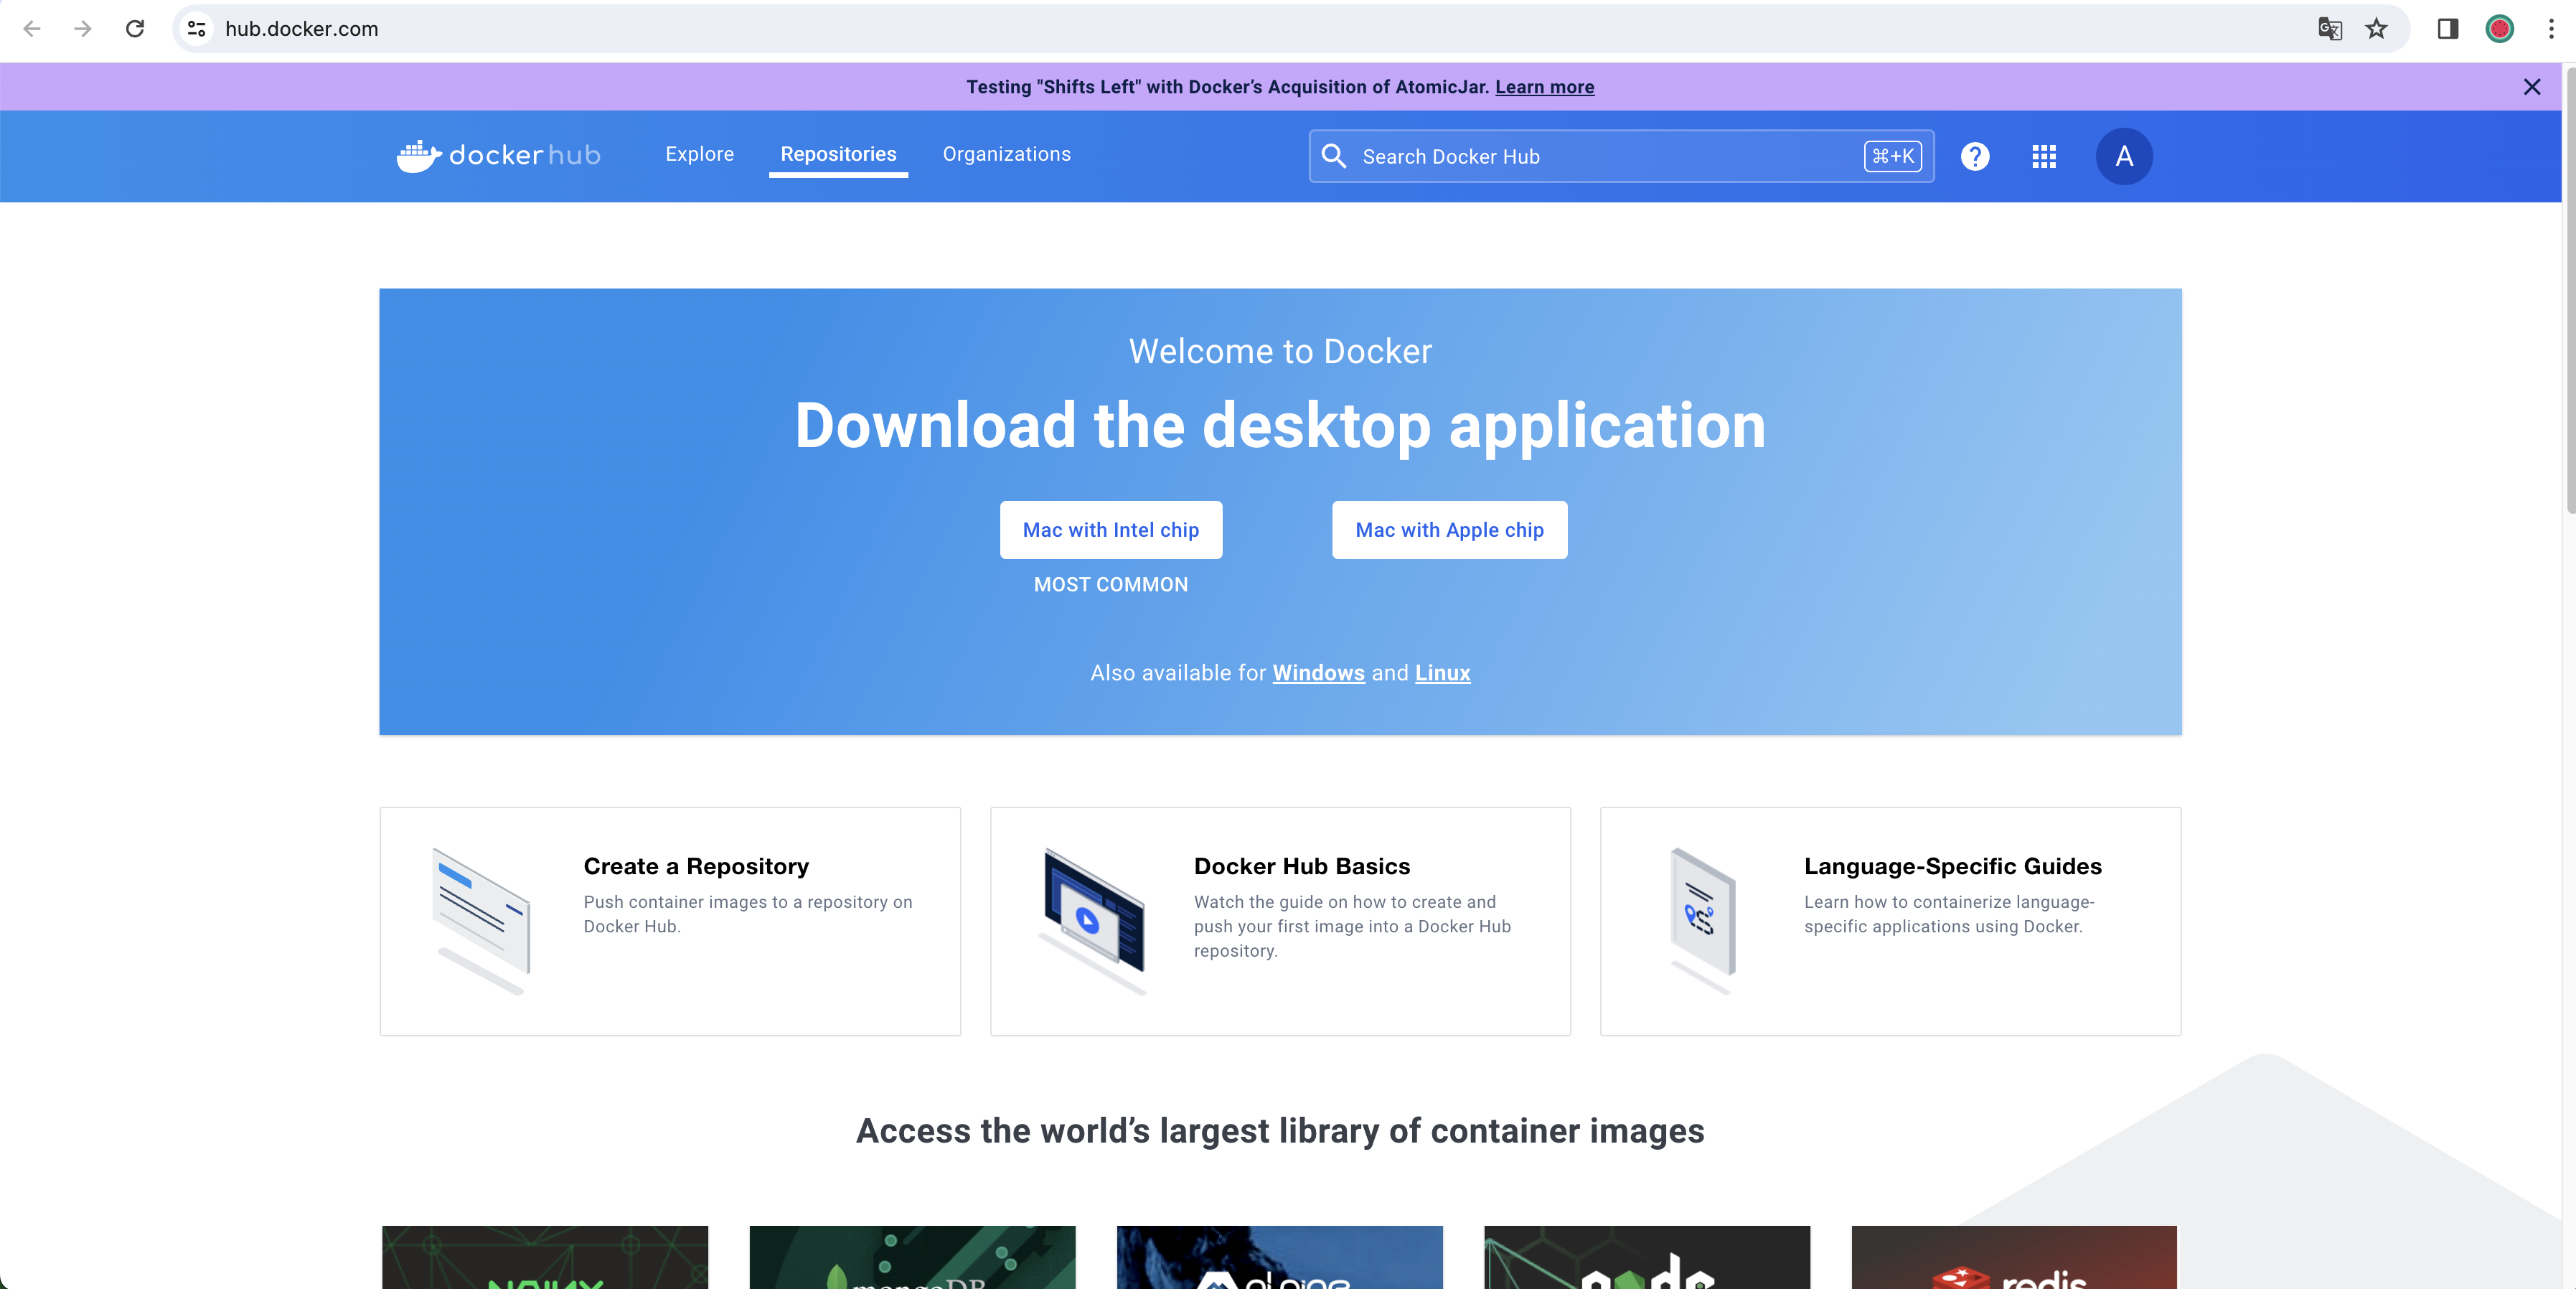Open the help question mark icon
This screenshot has width=2576, height=1289.
coord(1974,156)
